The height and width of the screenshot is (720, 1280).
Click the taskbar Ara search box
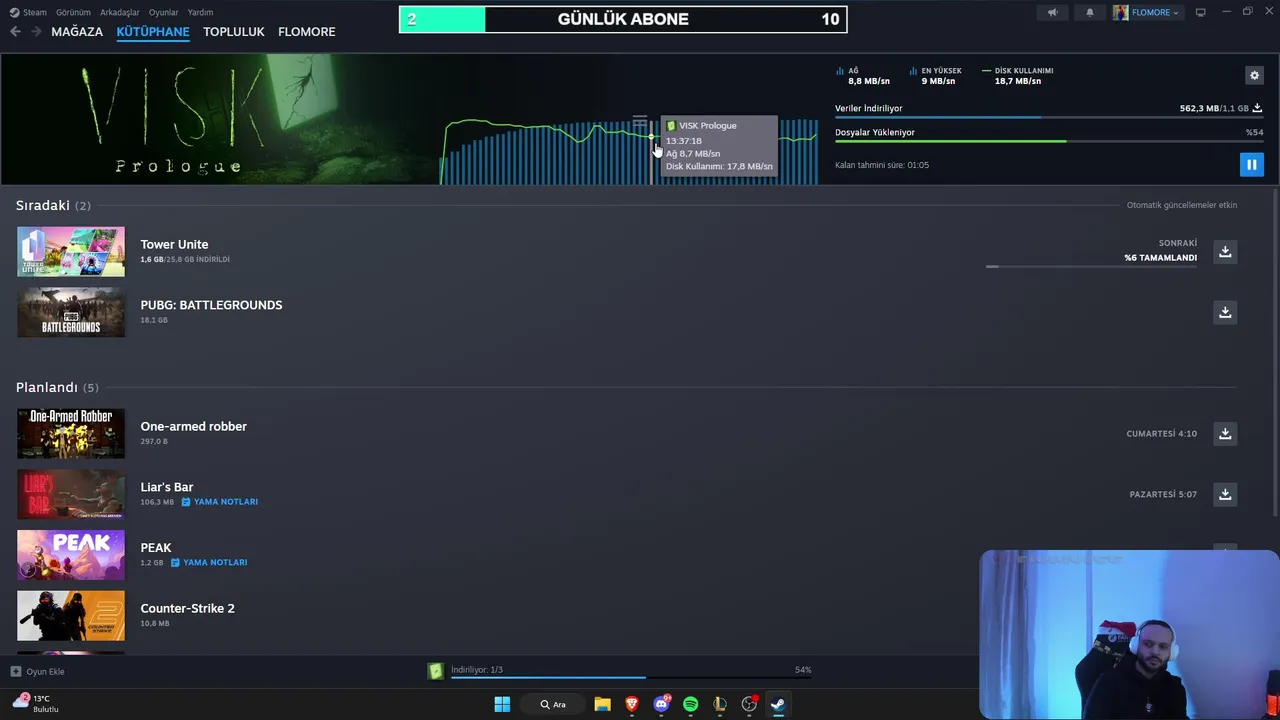point(553,704)
